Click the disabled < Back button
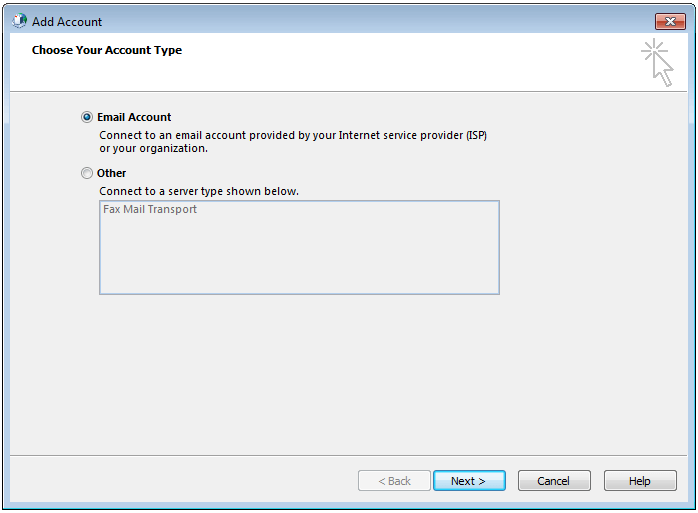698x513 pixels. coord(394,481)
